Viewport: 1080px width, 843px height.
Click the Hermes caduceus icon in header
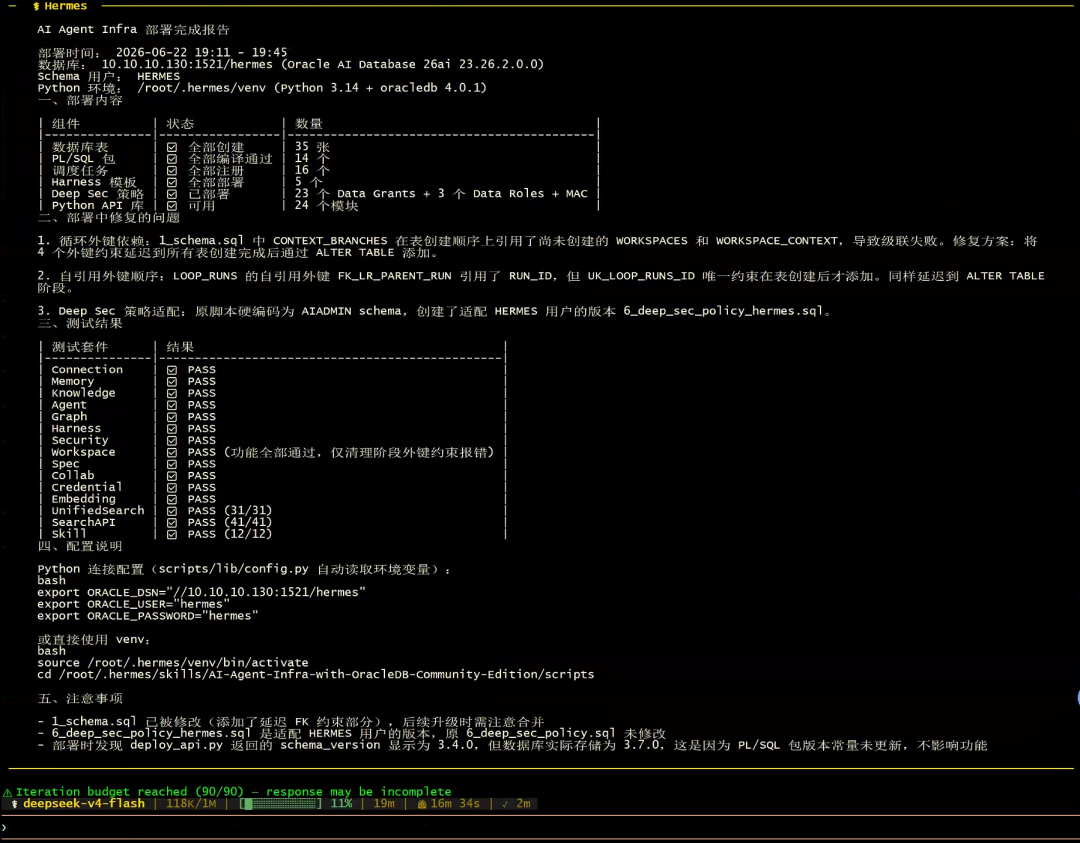point(36,6)
